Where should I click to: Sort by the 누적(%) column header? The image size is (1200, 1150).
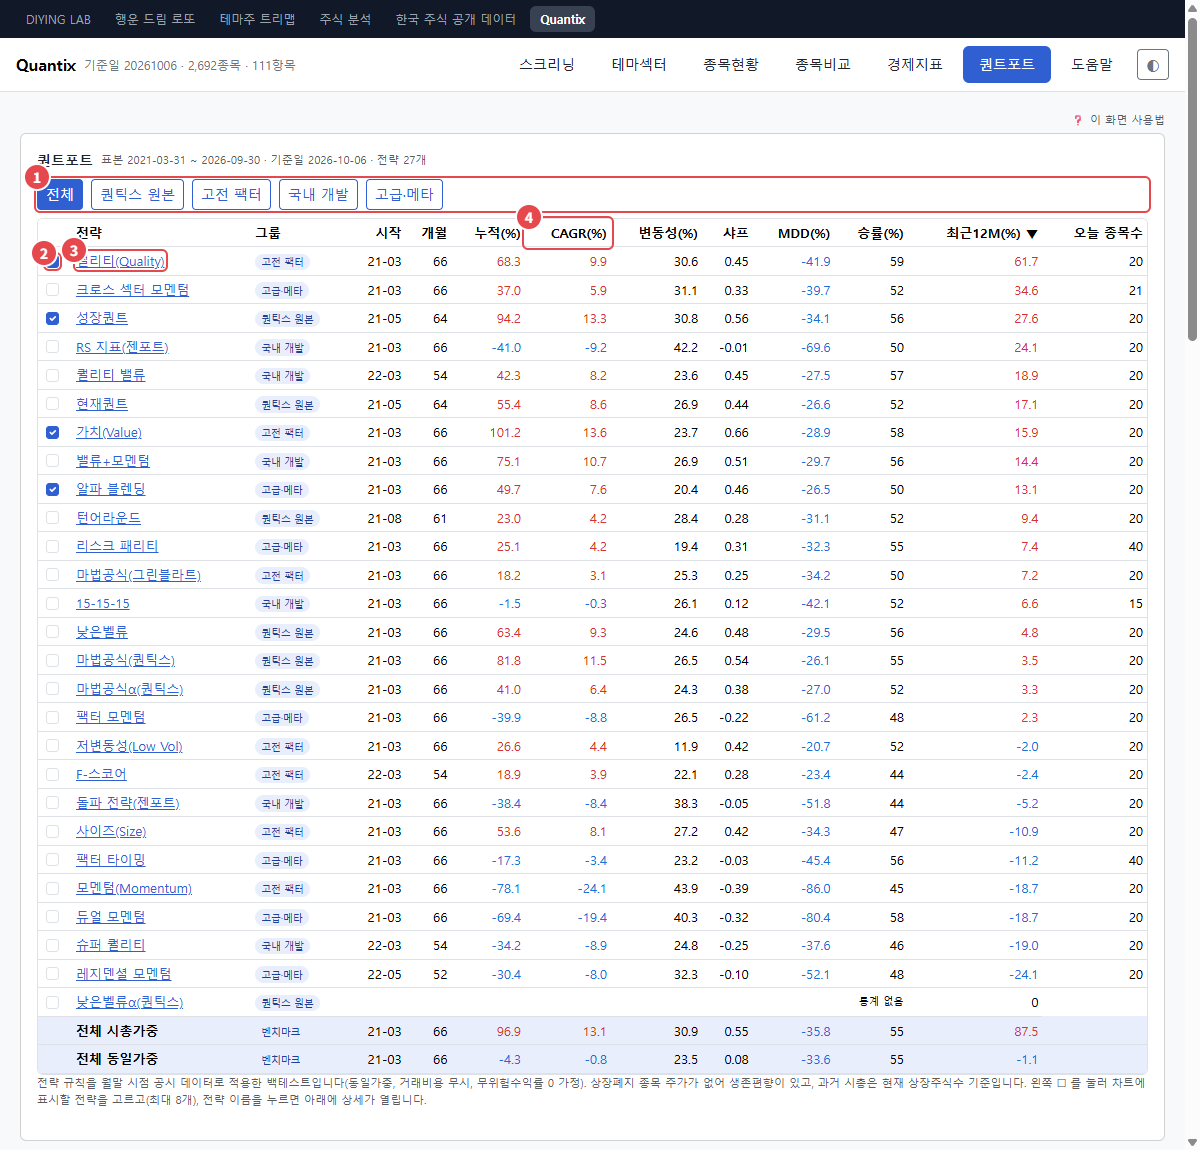pos(497,233)
